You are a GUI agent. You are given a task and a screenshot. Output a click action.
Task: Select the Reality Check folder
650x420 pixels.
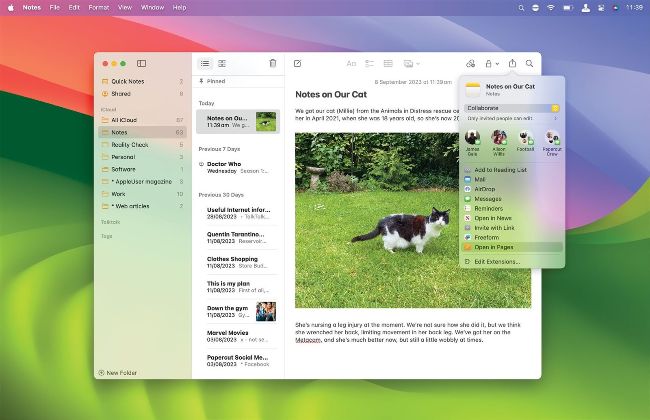129,144
